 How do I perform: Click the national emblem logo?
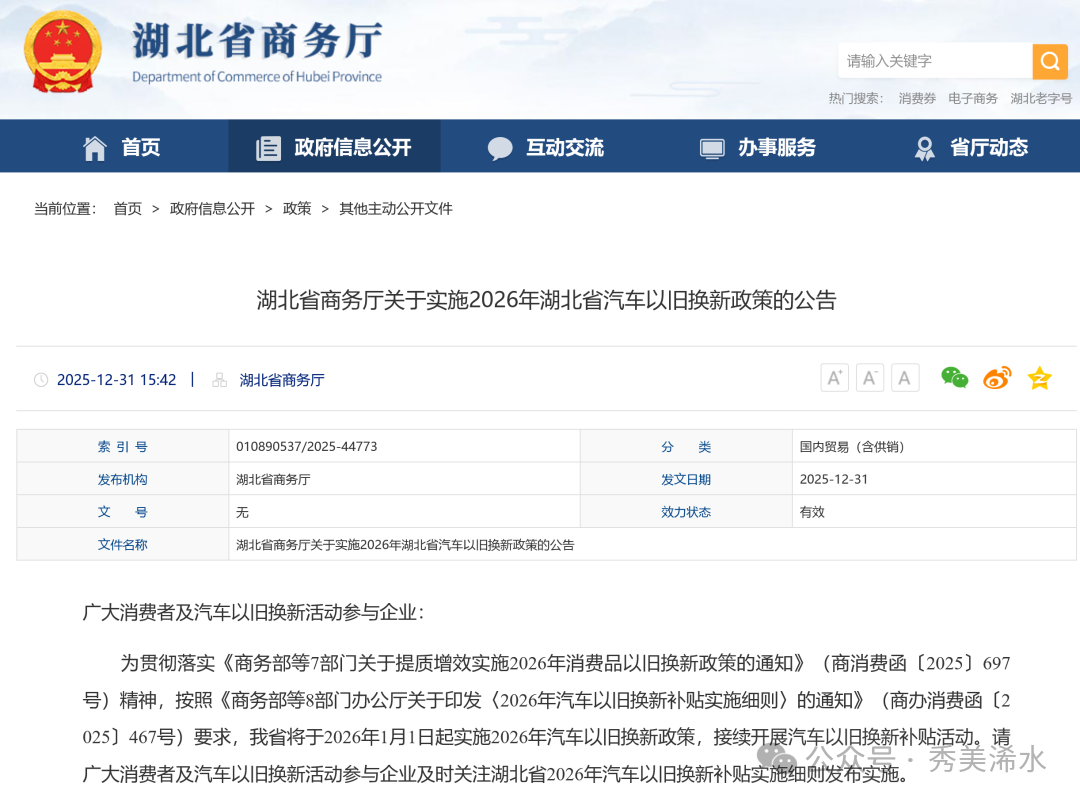tap(63, 52)
